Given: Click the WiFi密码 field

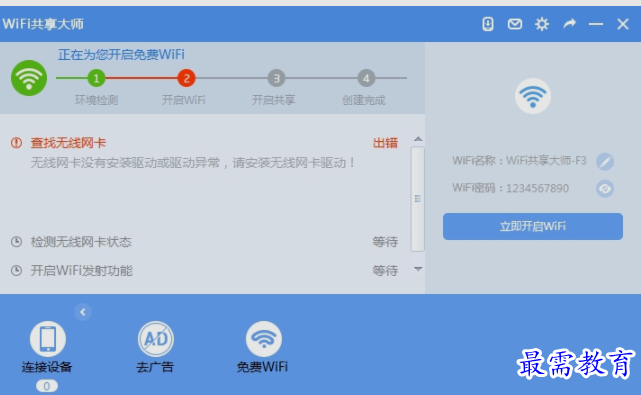Looking at the screenshot, I should click(511, 188).
